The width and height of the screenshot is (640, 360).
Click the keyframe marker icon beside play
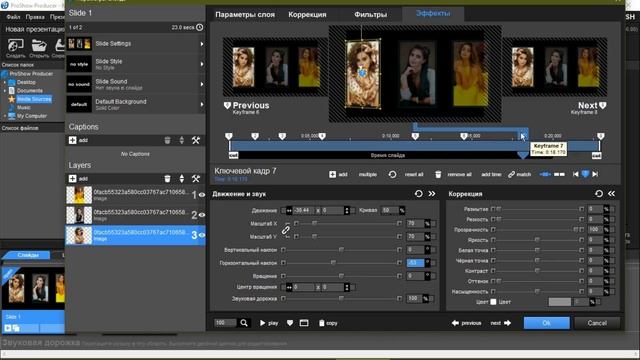tap(290, 323)
